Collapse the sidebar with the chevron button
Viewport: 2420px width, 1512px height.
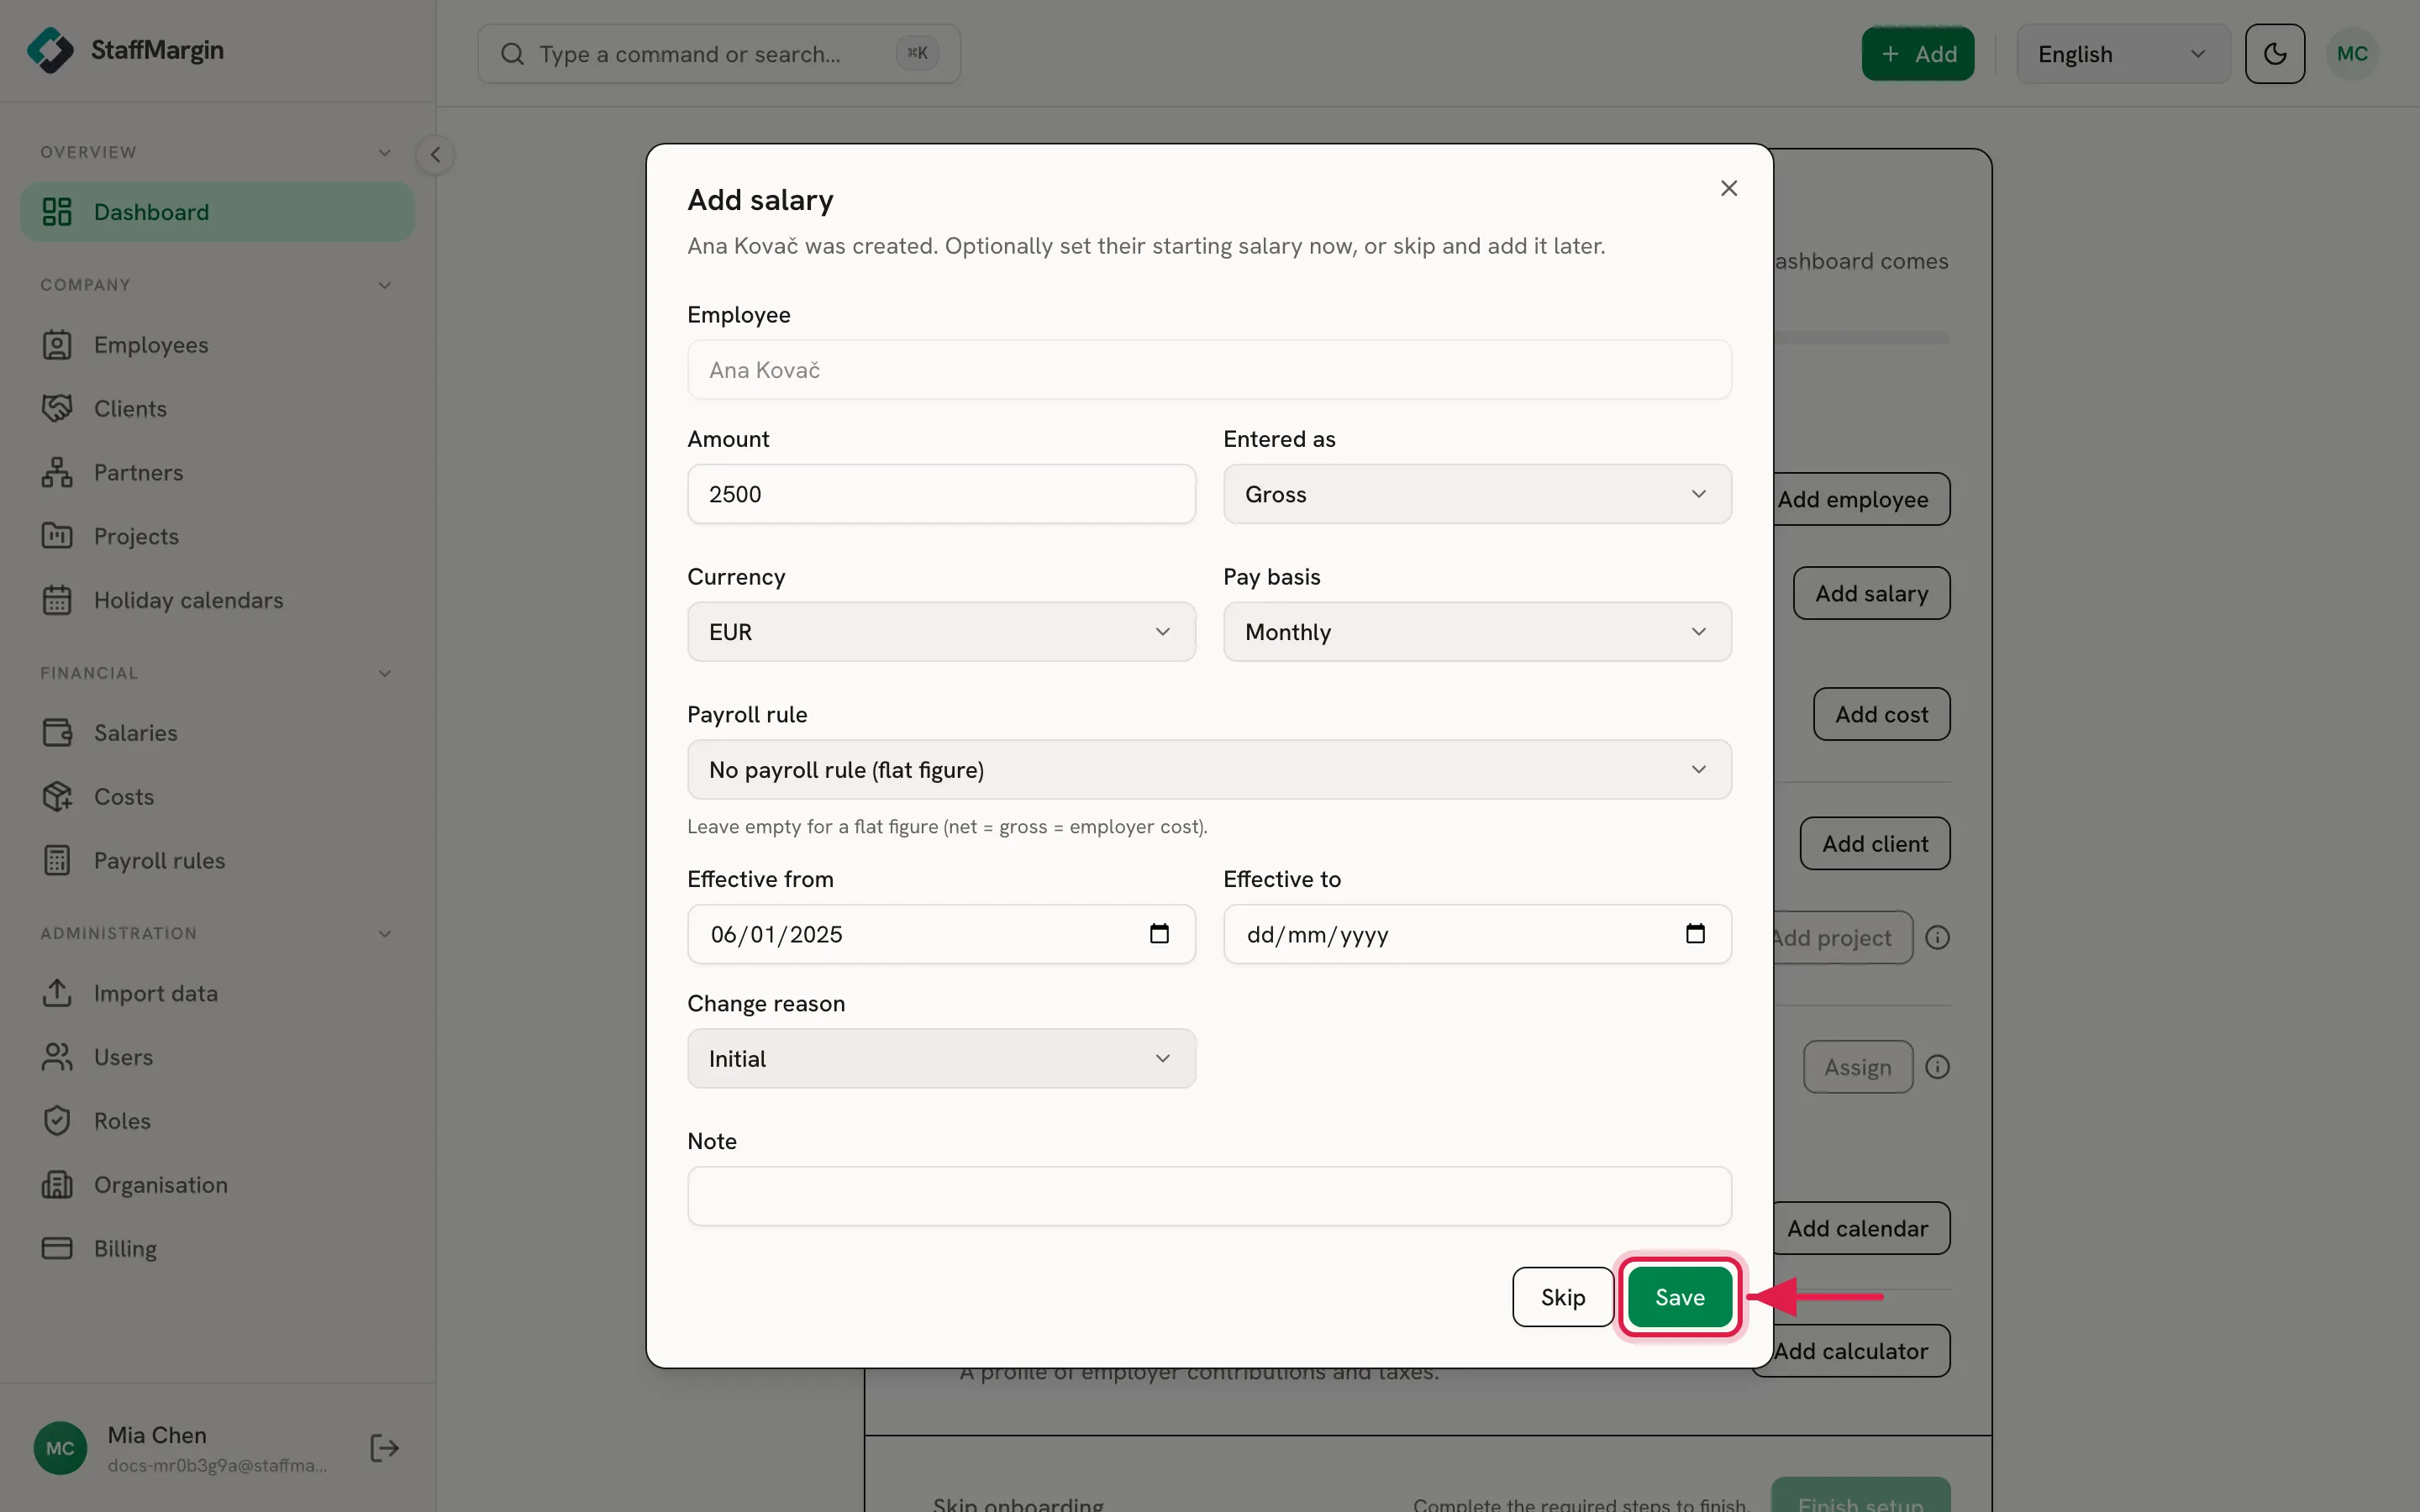[435, 155]
